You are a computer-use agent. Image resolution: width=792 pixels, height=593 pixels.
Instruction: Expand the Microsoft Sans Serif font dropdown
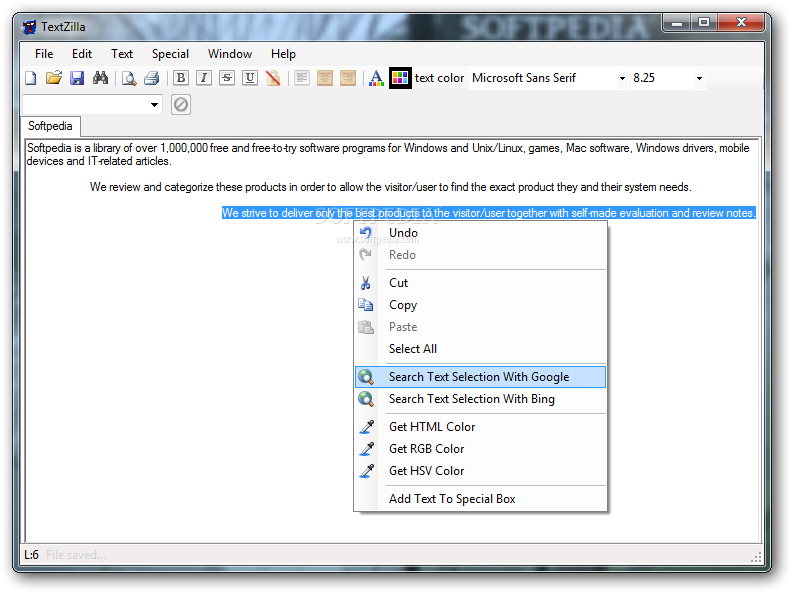(x=622, y=78)
